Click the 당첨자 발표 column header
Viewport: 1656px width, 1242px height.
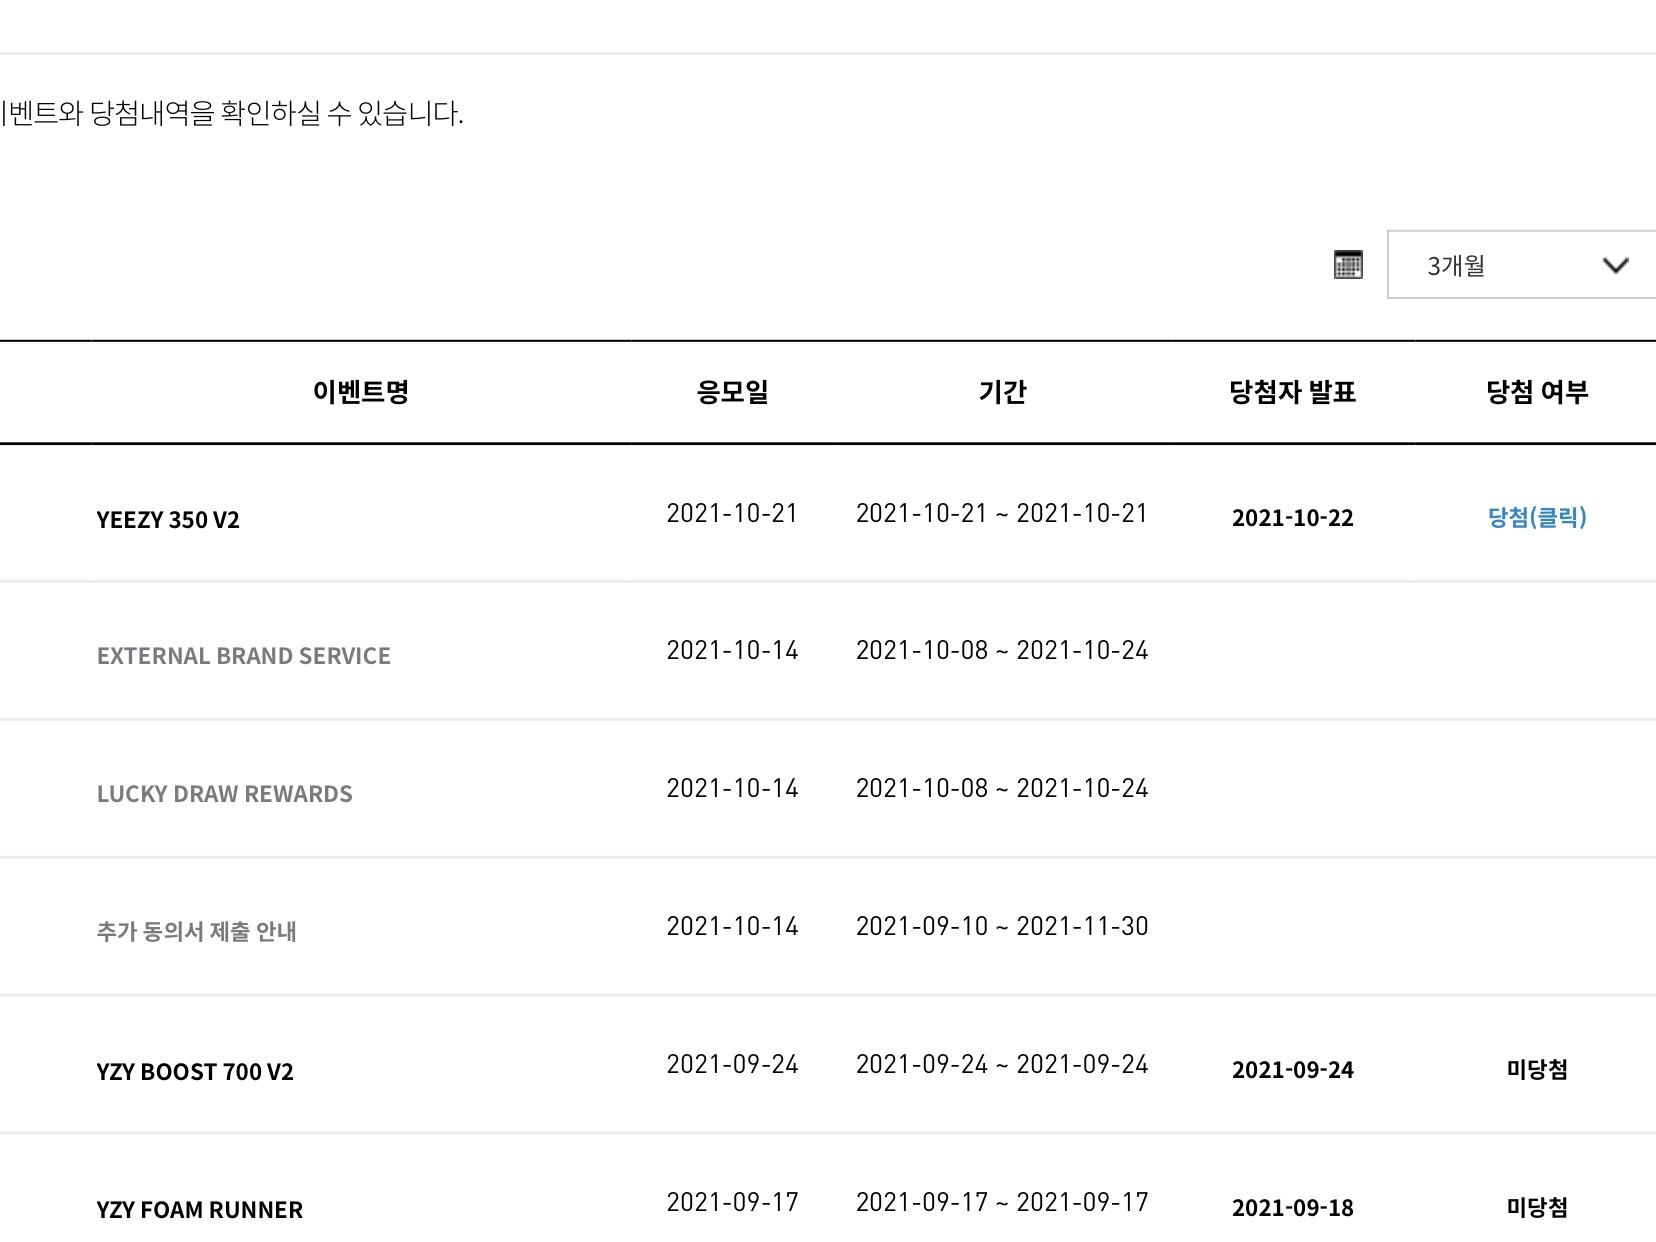click(x=1292, y=392)
